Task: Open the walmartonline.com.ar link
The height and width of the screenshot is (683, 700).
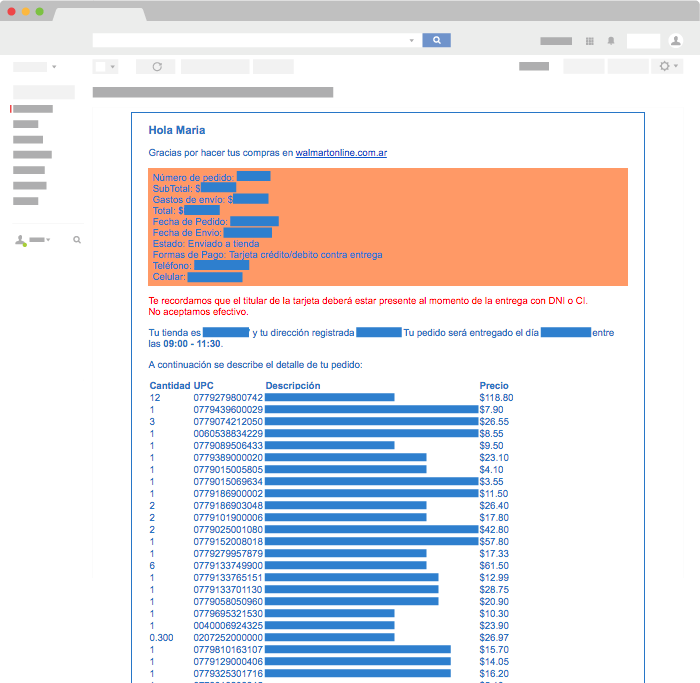Action: 341,153
